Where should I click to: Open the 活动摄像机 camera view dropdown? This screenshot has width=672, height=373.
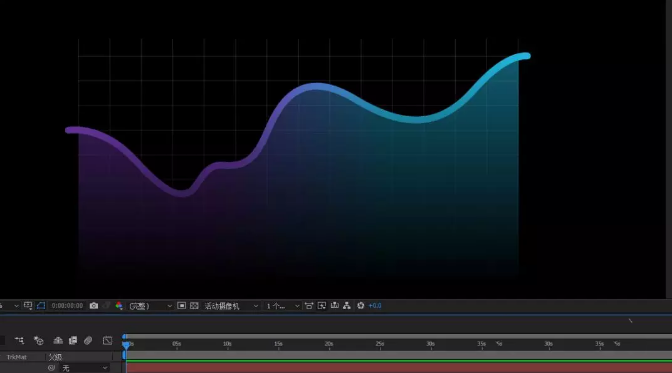231,306
